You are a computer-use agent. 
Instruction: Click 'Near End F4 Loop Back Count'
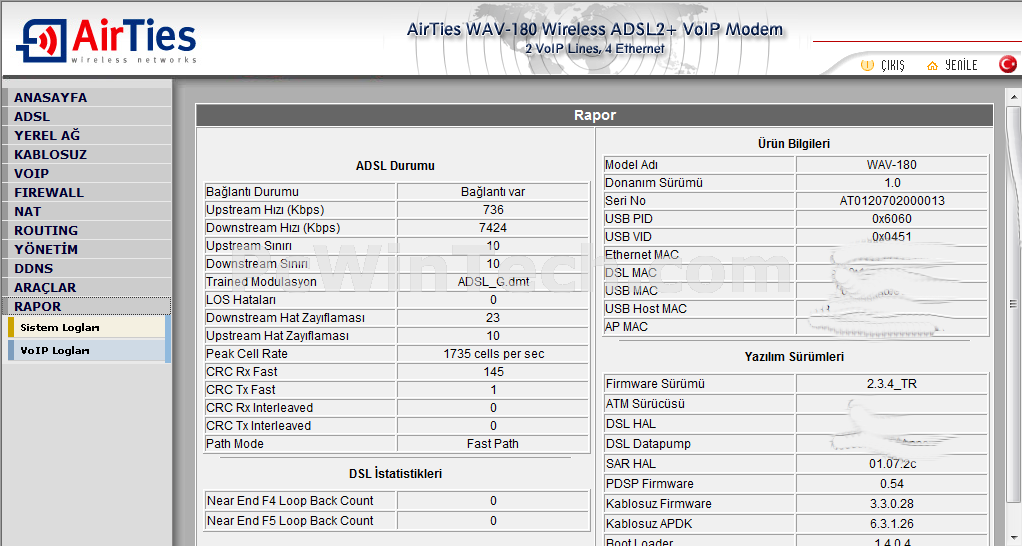[290, 500]
